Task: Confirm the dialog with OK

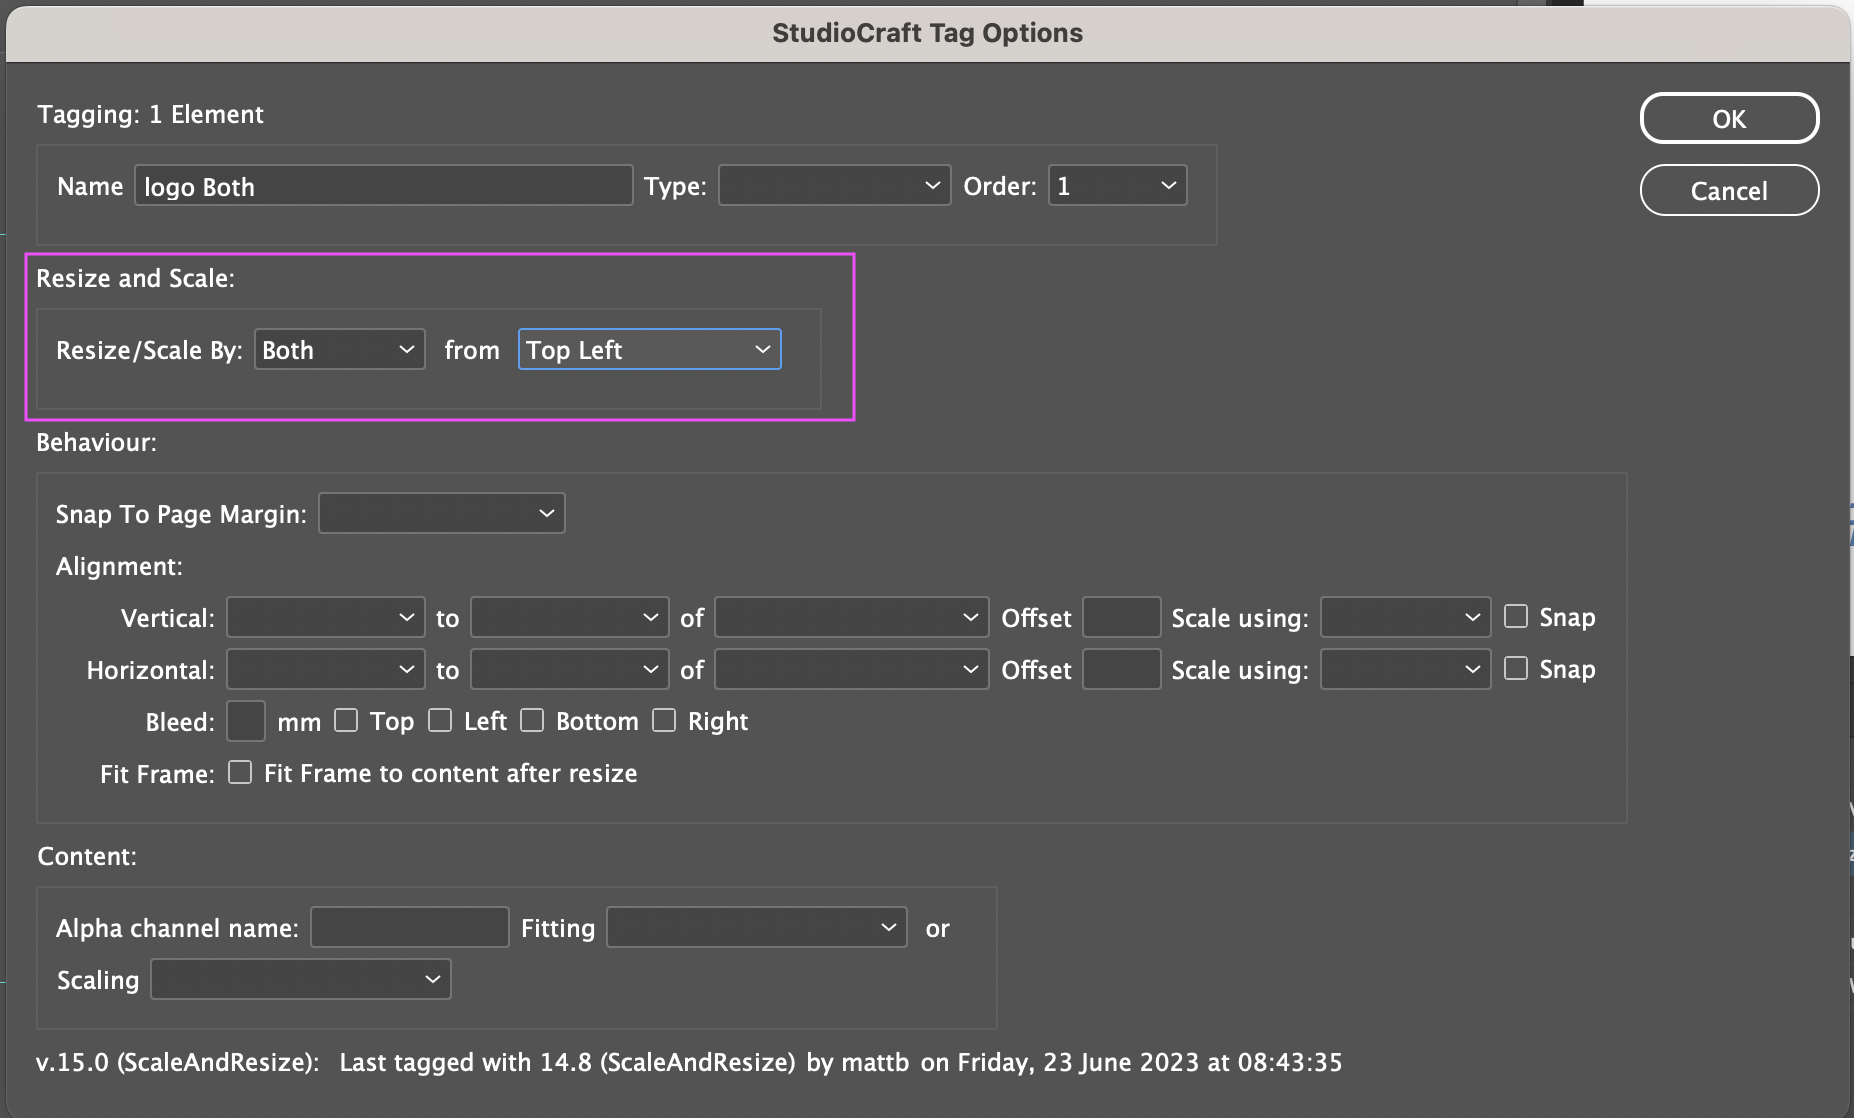Action: coord(1729,118)
